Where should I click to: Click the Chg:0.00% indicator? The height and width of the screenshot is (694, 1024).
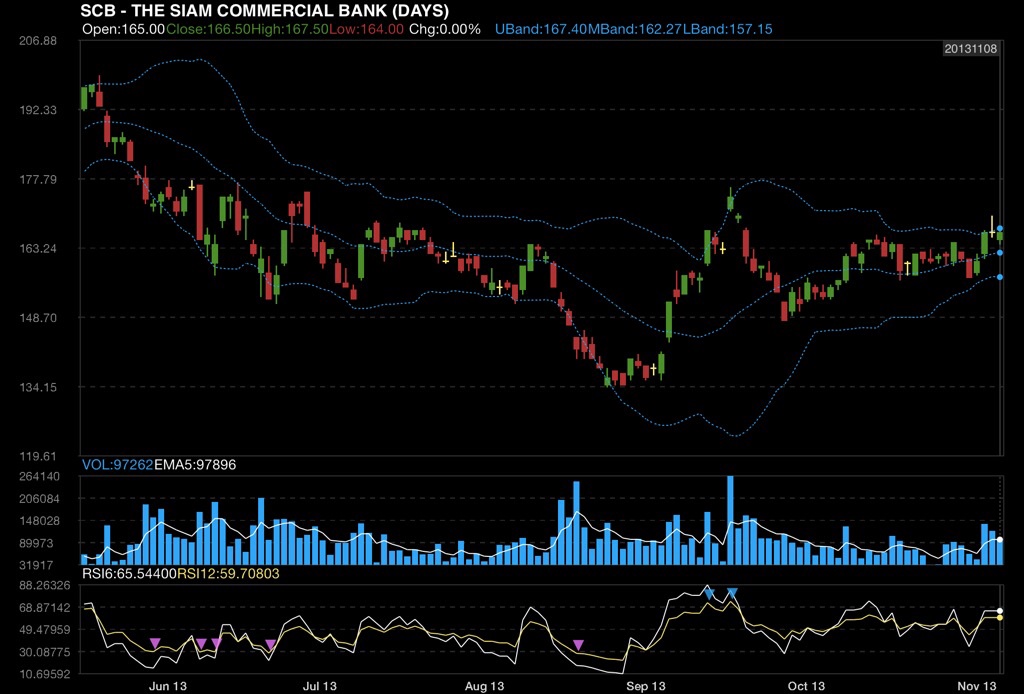(445, 29)
